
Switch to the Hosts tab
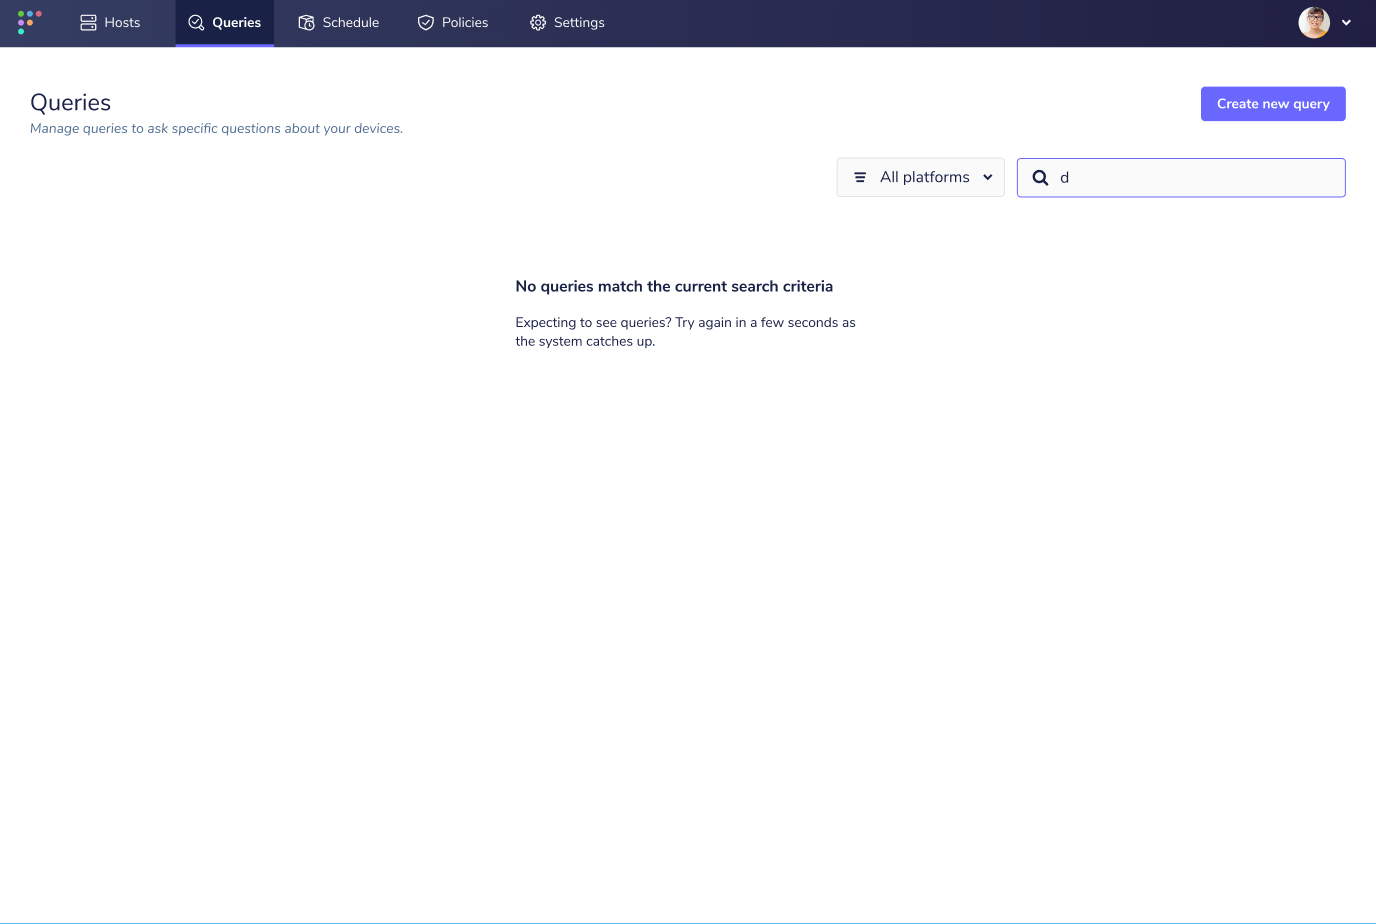(x=110, y=22)
